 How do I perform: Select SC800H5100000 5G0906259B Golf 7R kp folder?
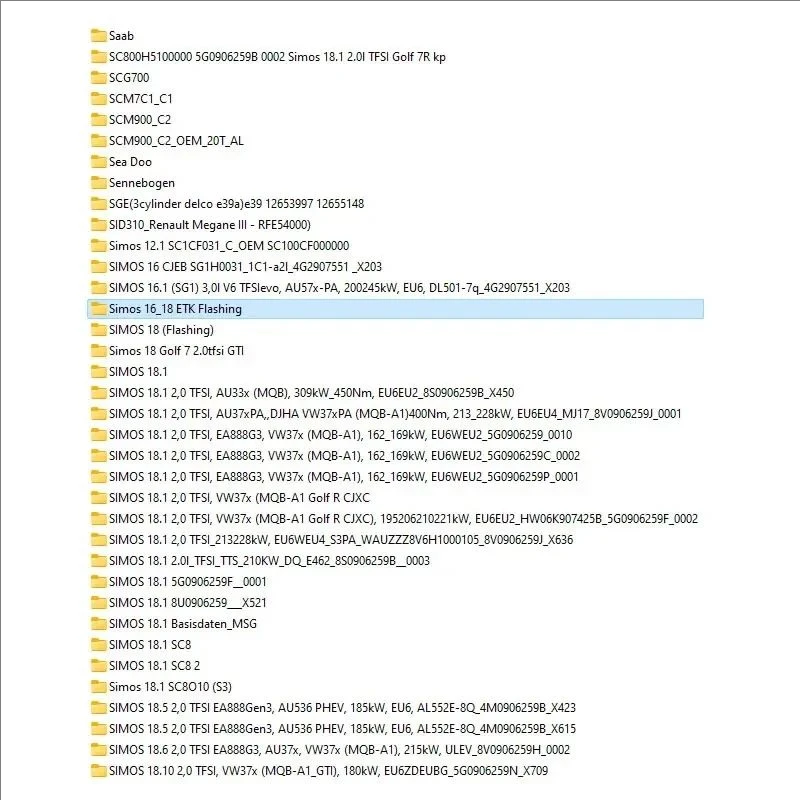point(277,57)
